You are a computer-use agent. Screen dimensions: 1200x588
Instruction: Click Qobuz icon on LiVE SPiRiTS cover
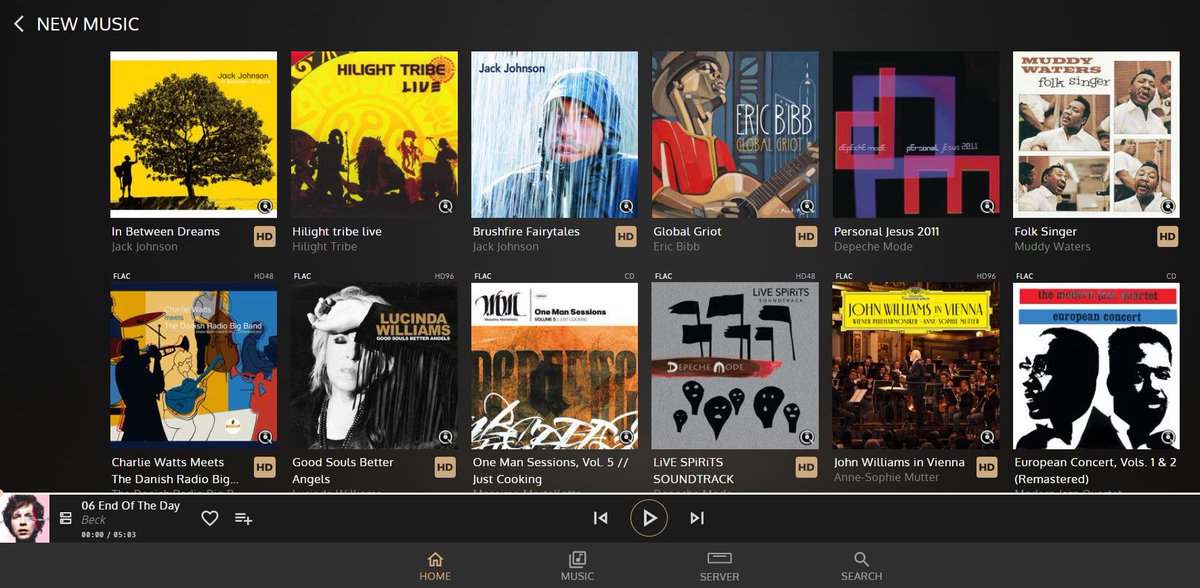tap(806, 437)
